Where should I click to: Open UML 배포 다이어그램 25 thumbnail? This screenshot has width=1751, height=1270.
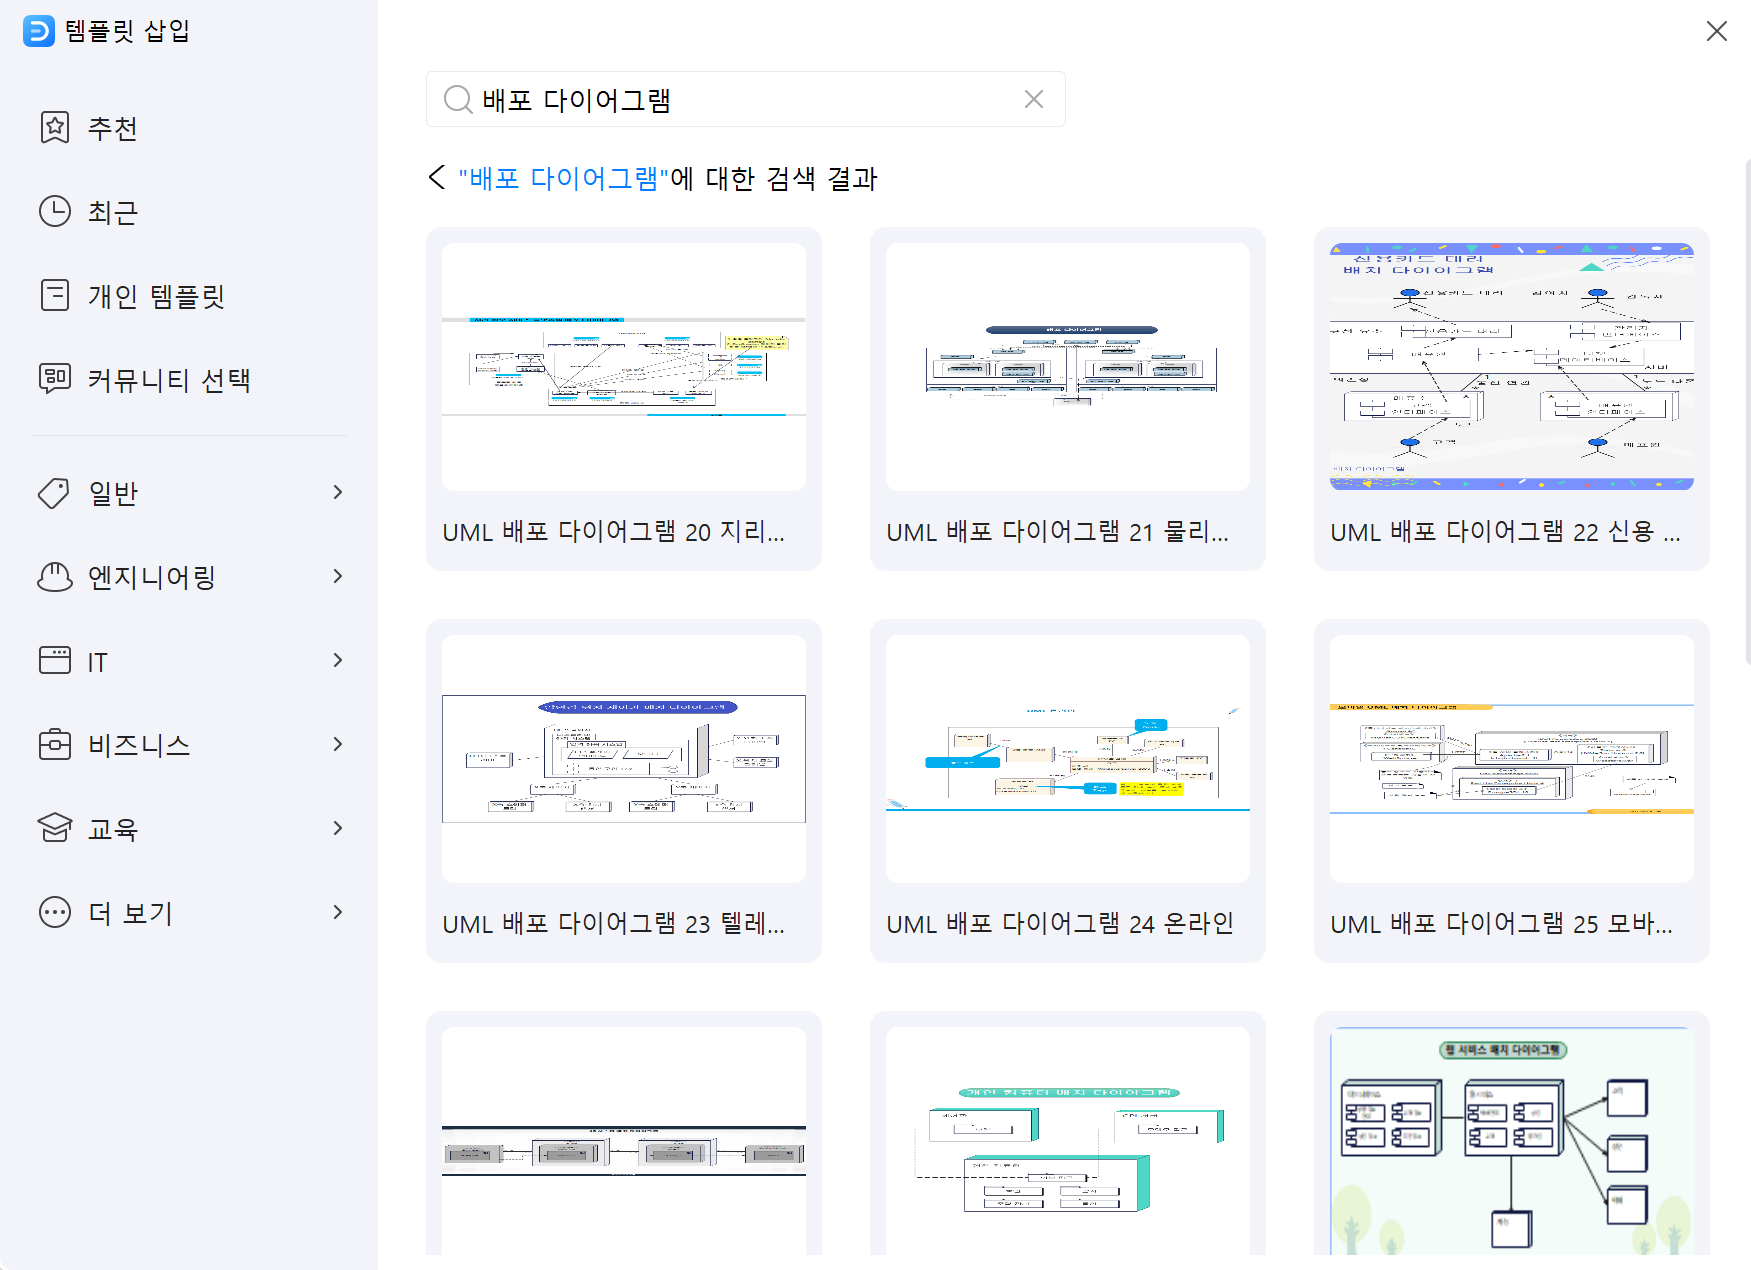point(1512,759)
